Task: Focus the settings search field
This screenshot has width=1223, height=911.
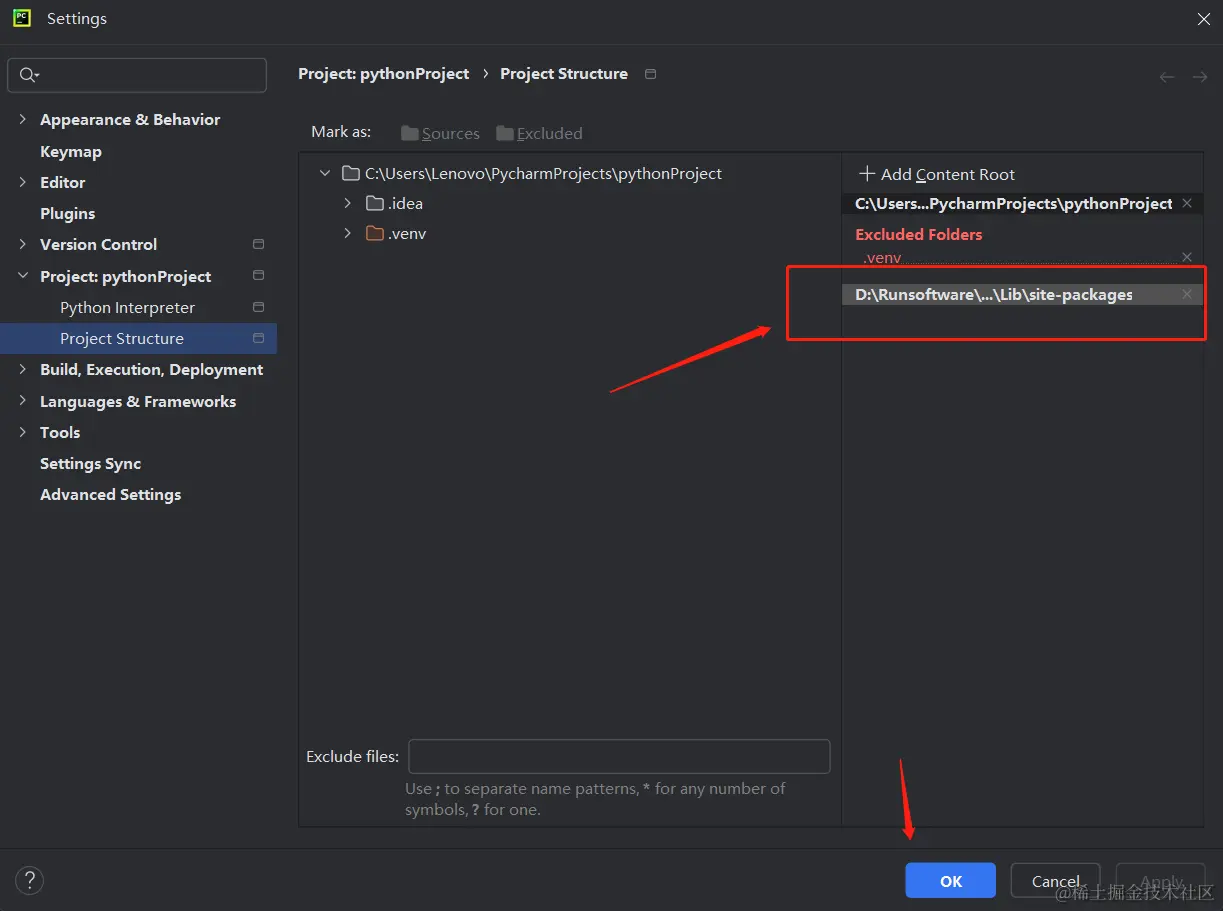Action: [137, 75]
